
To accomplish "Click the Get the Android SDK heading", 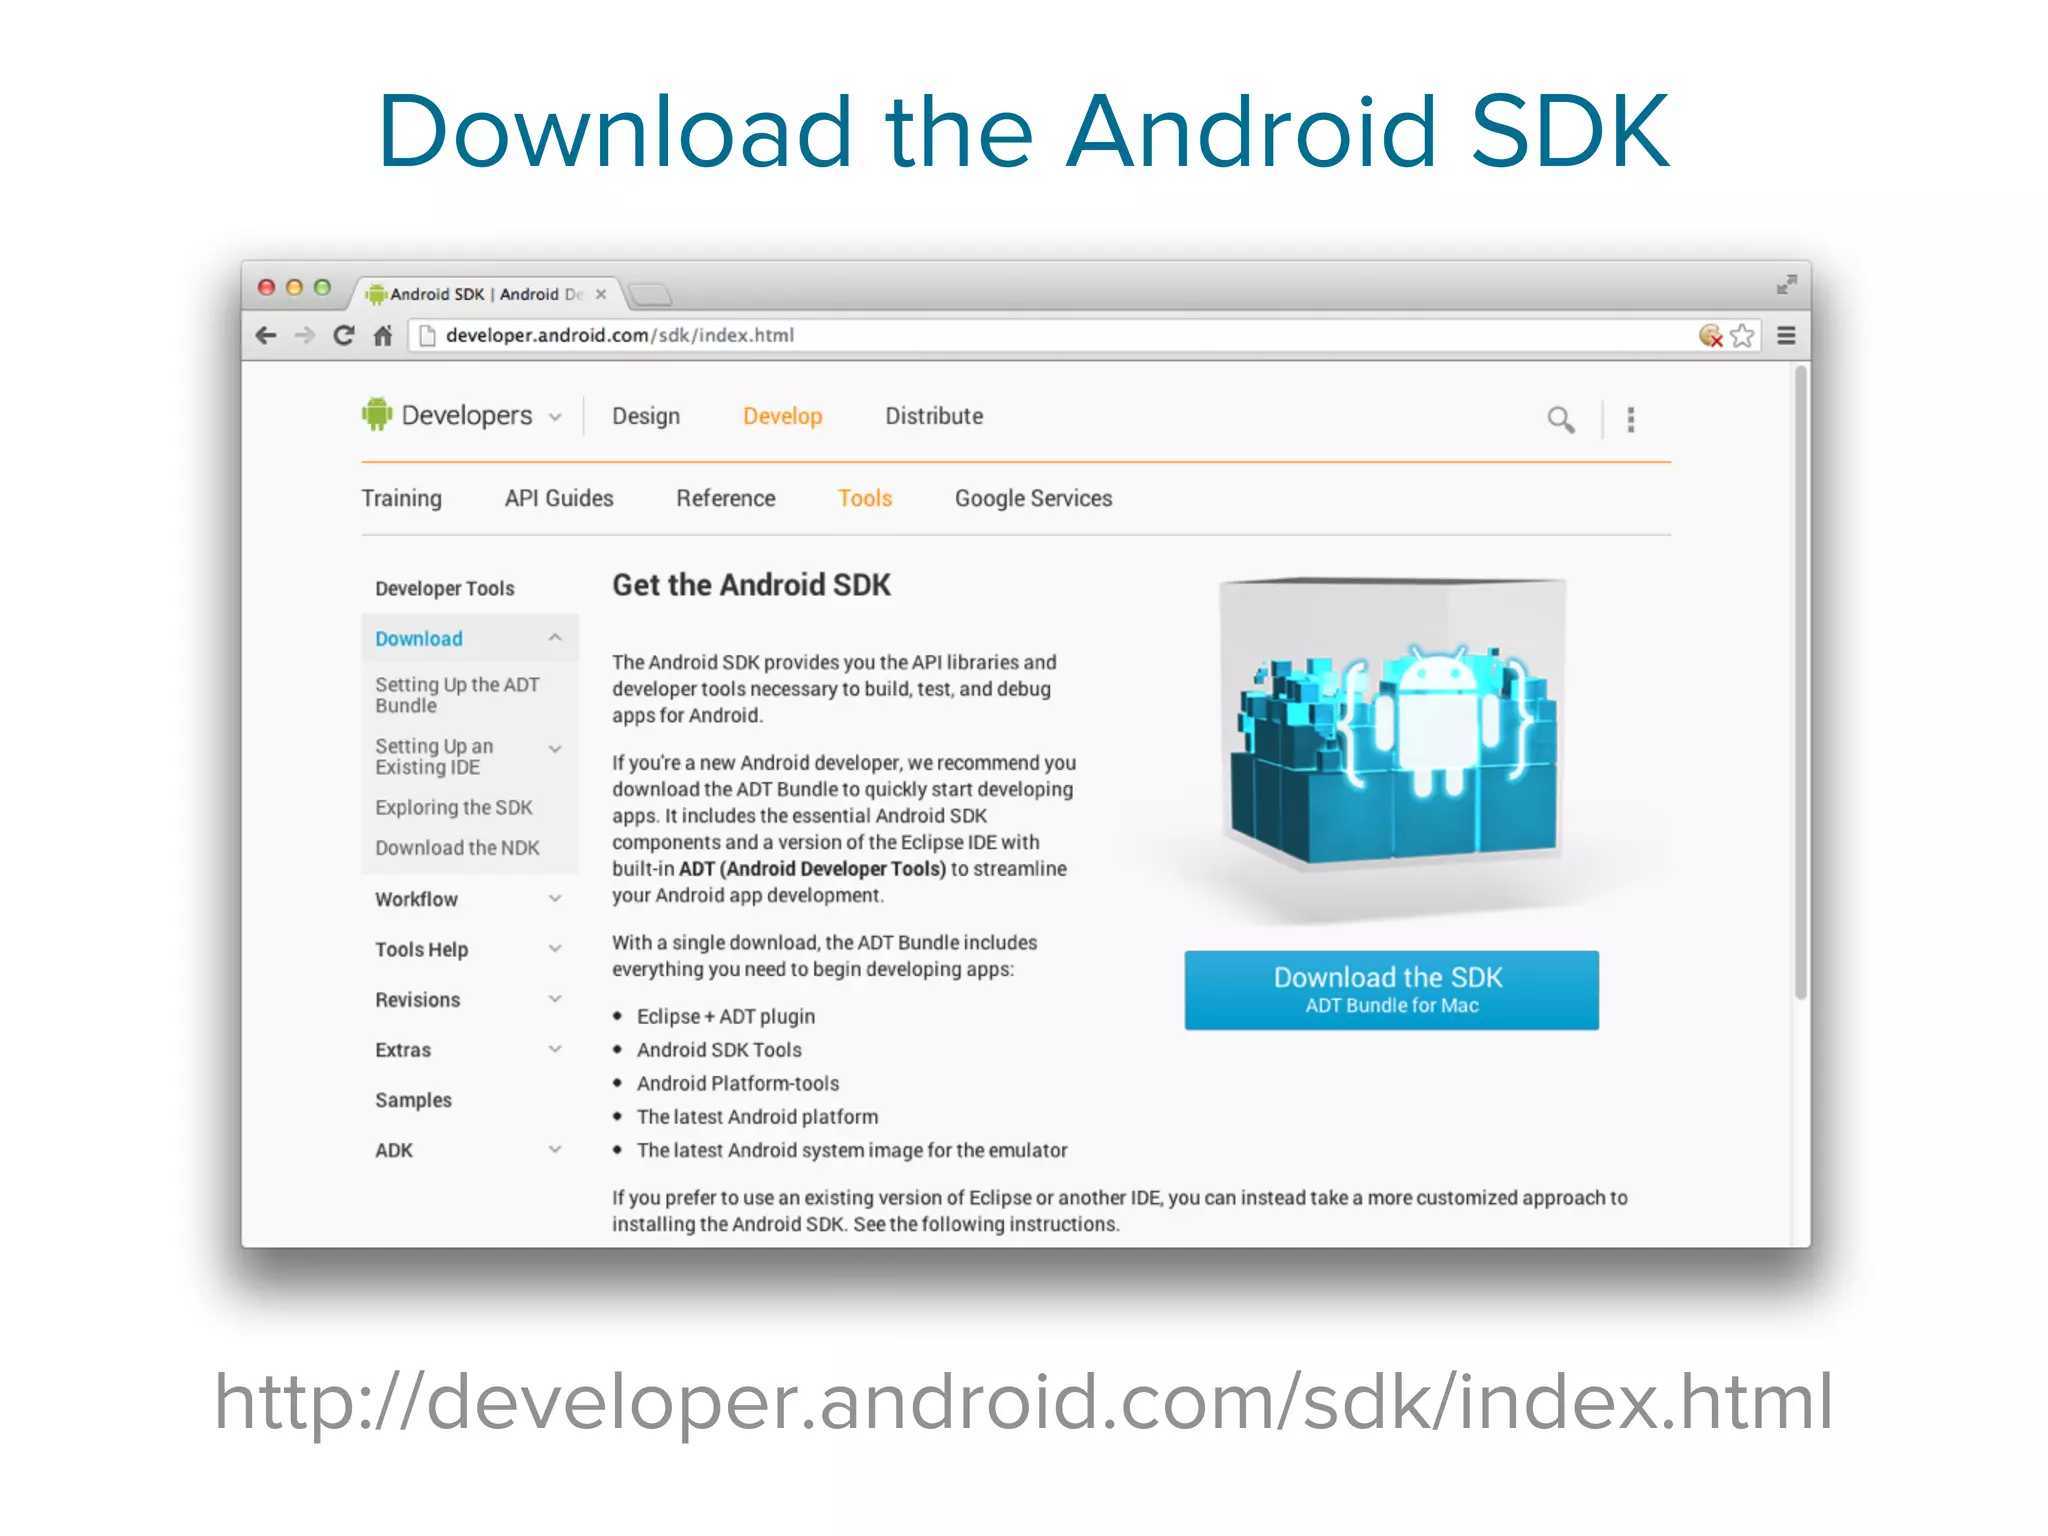I will [751, 585].
